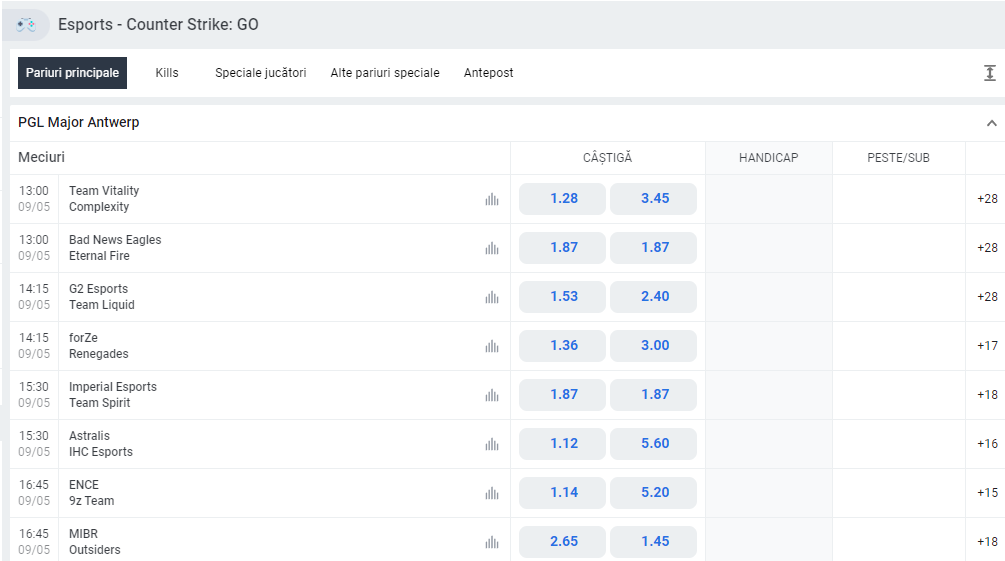Select the Pariuri principale tab
The height and width of the screenshot is (561, 1005).
coord(72,73)
